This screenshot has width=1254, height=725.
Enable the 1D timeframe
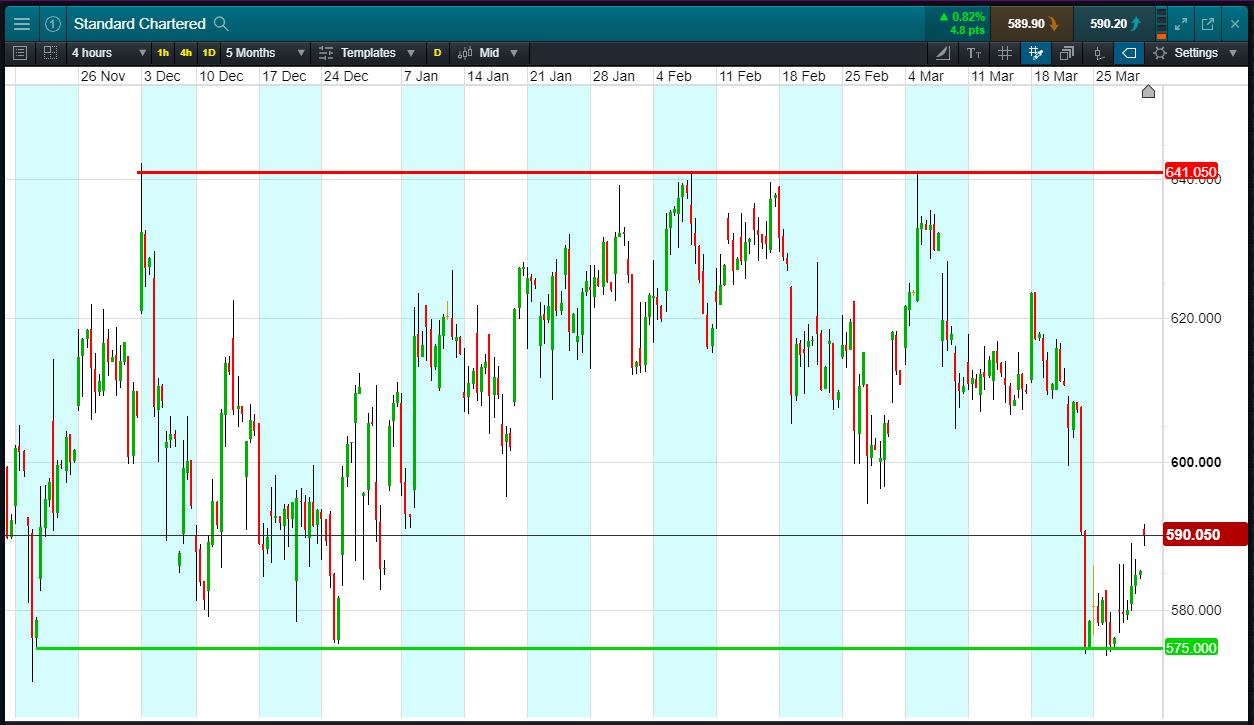click(206, 53)
